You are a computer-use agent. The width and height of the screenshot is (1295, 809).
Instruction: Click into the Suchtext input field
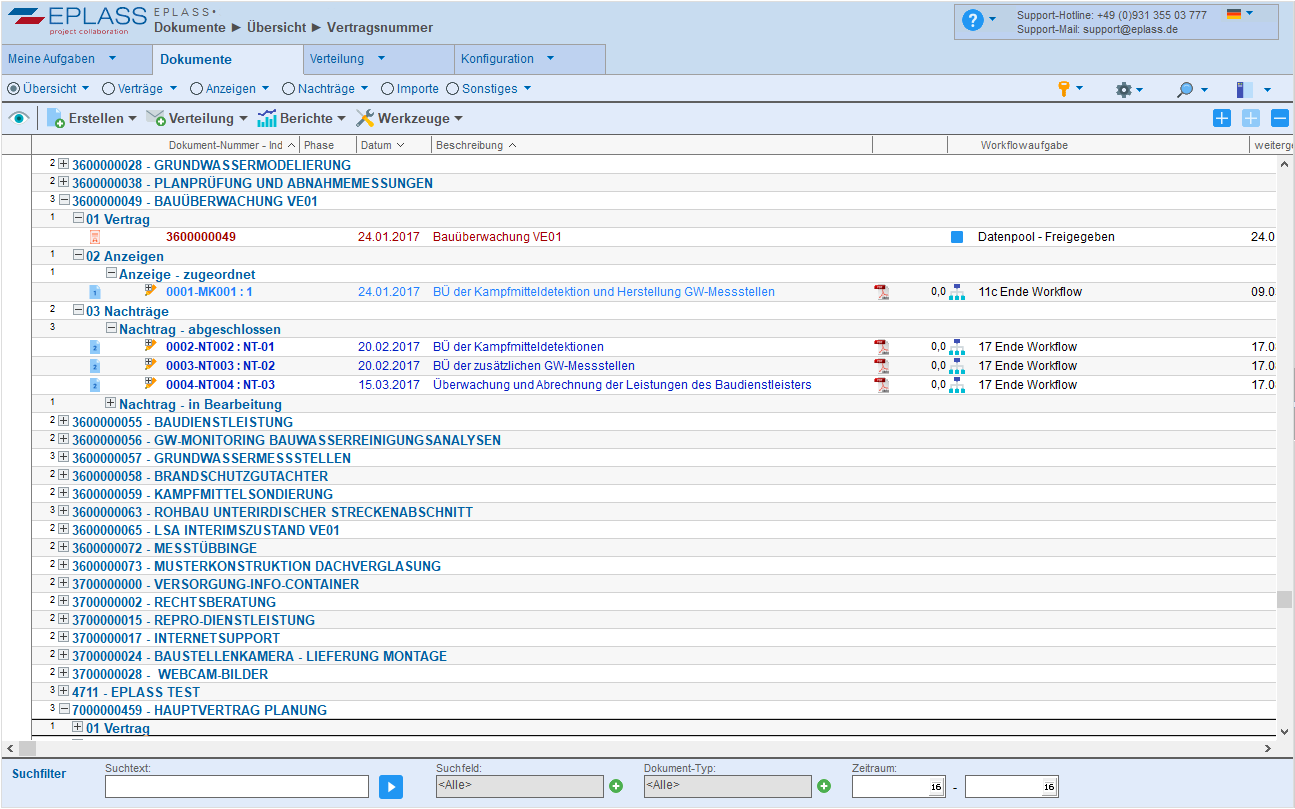[236, 787]
